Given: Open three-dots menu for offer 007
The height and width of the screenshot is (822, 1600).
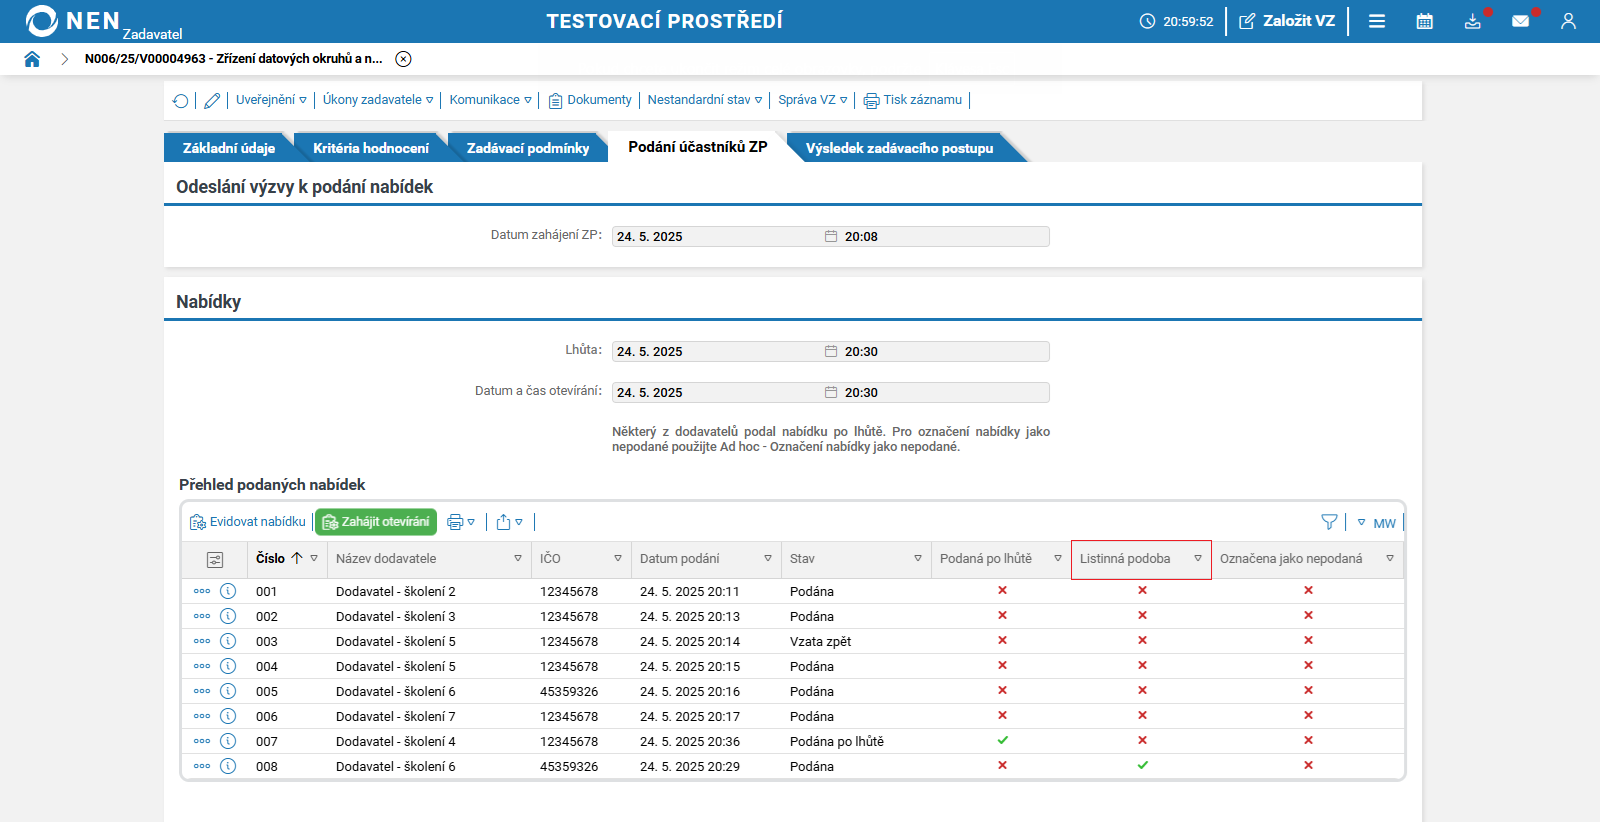Looking at the screenshot, I should pyautogui.click(x=202, y=741).
